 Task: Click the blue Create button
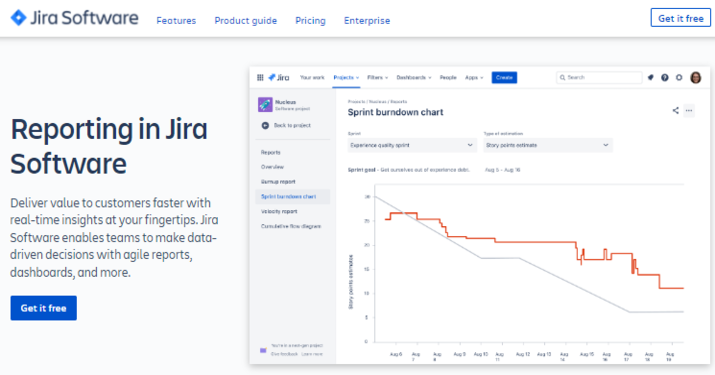click(504, 78)
